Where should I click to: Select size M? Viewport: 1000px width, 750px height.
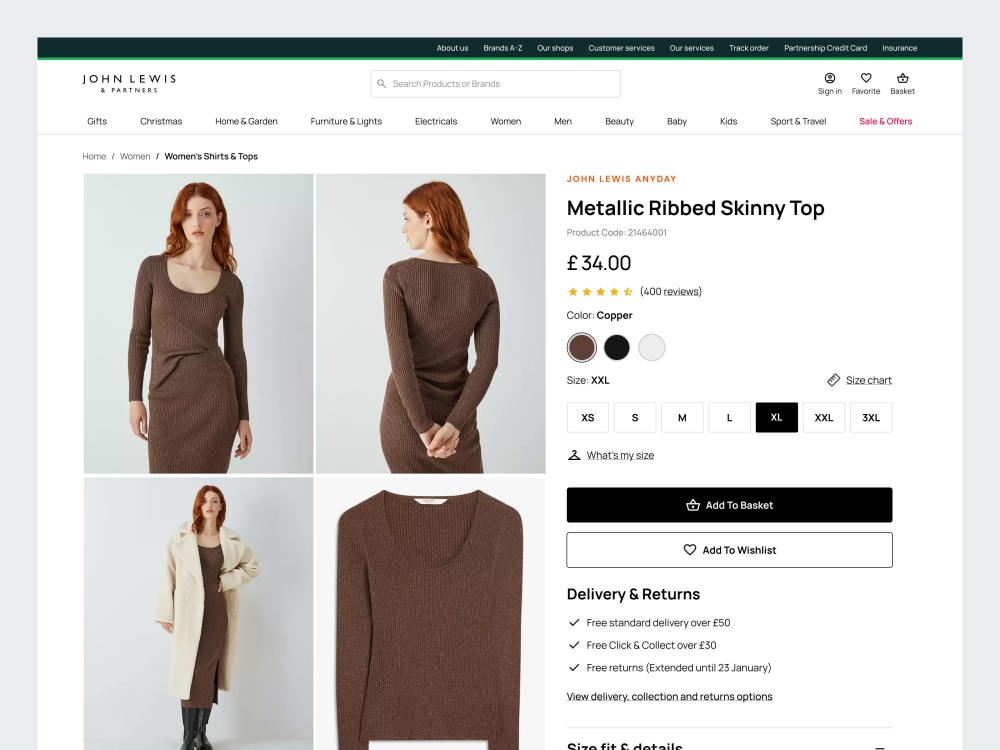(x=682, y=418)
